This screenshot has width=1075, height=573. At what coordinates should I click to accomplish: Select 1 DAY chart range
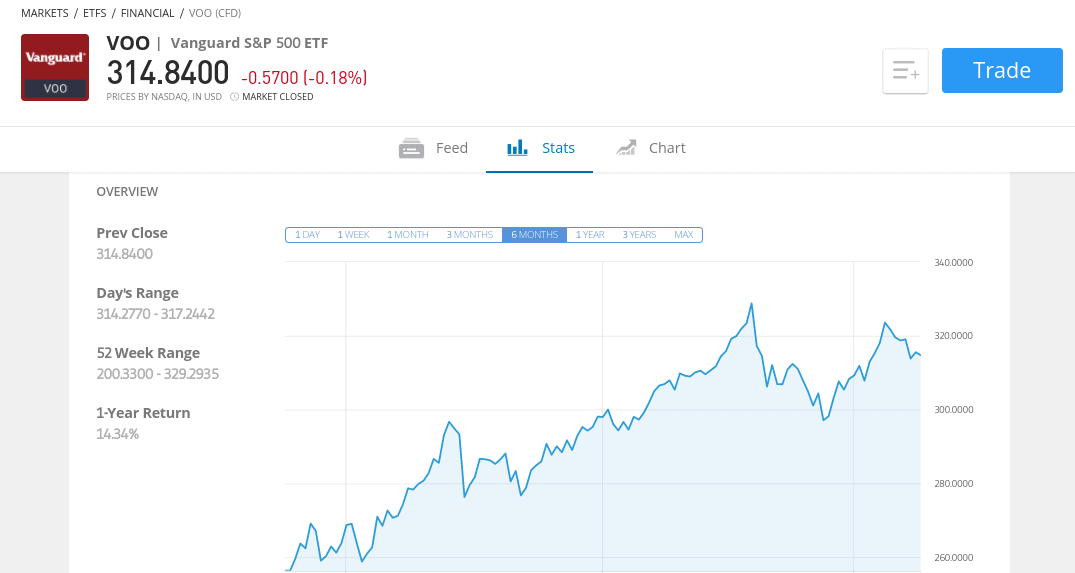[x=307, y=234]
